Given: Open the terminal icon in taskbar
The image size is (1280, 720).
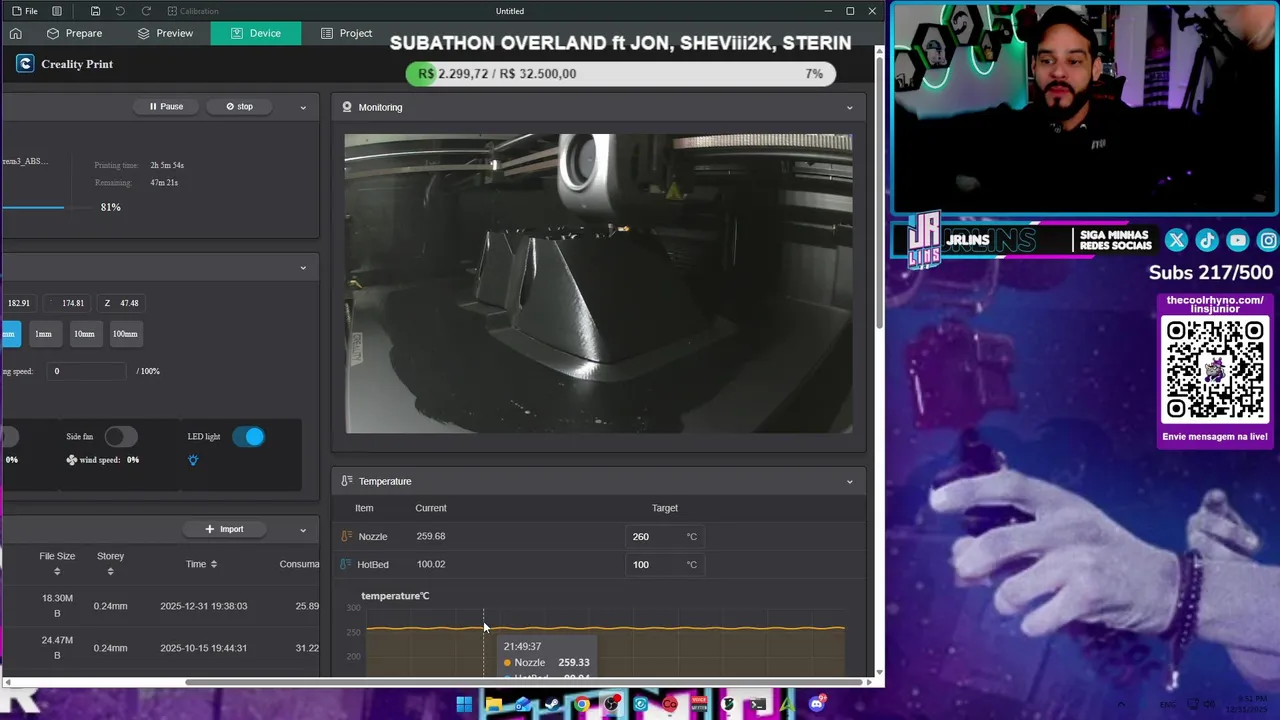Looking at the screenshot, I should (x=758, y=704).
